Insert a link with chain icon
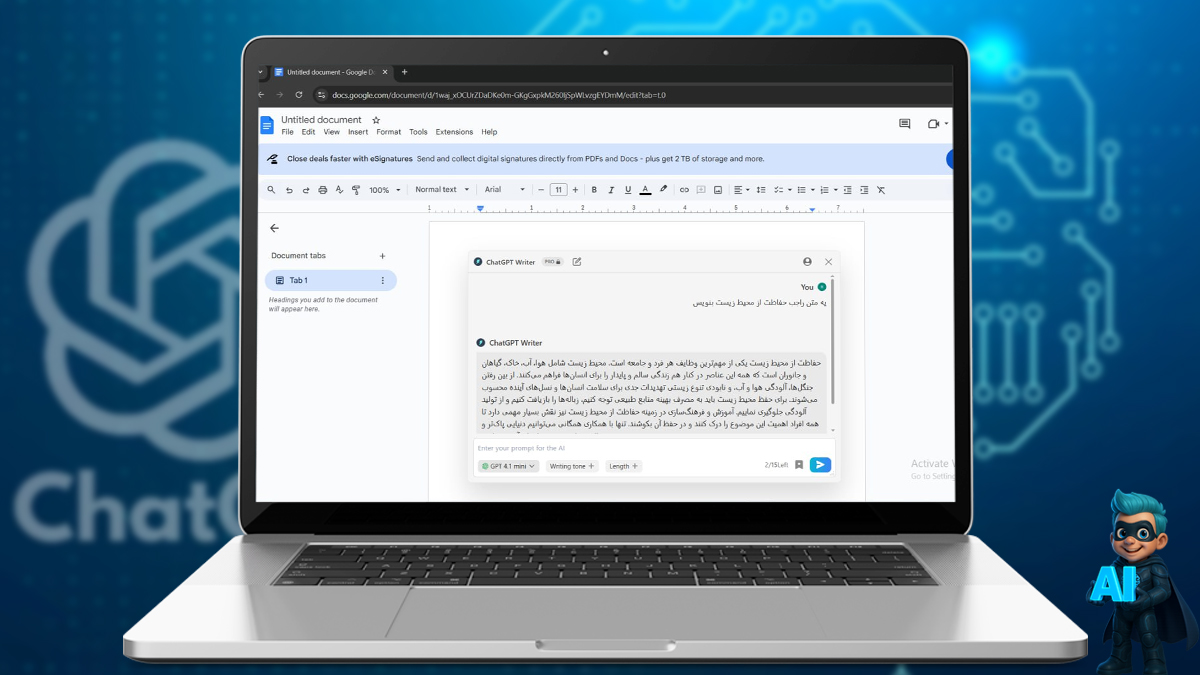The width and height of the screenshot is (1200, 675). [x=684, y=190]
